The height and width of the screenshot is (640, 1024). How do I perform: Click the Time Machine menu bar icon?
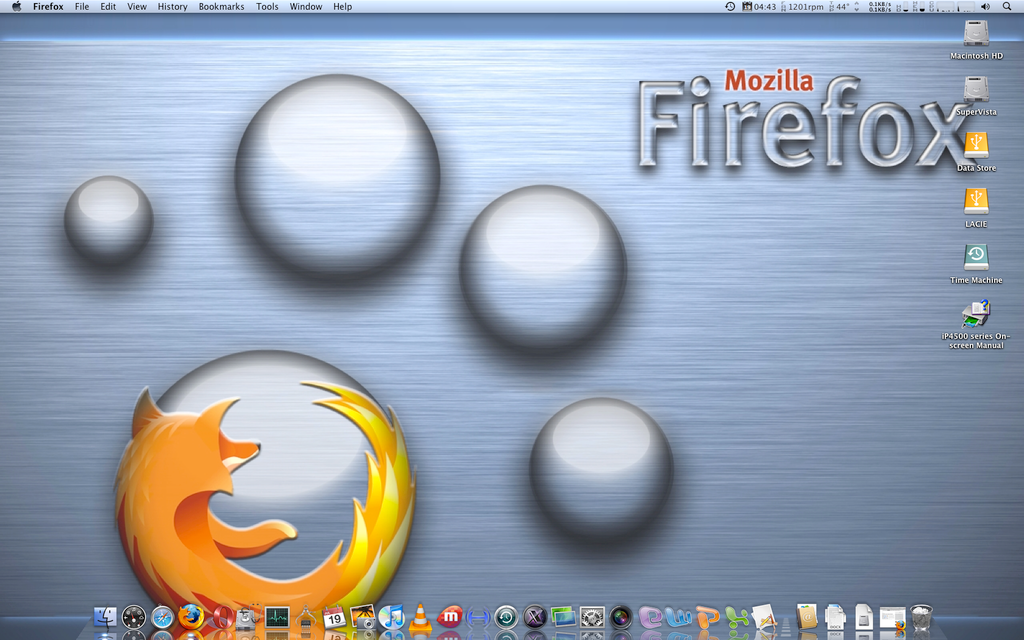coord(730,7)
